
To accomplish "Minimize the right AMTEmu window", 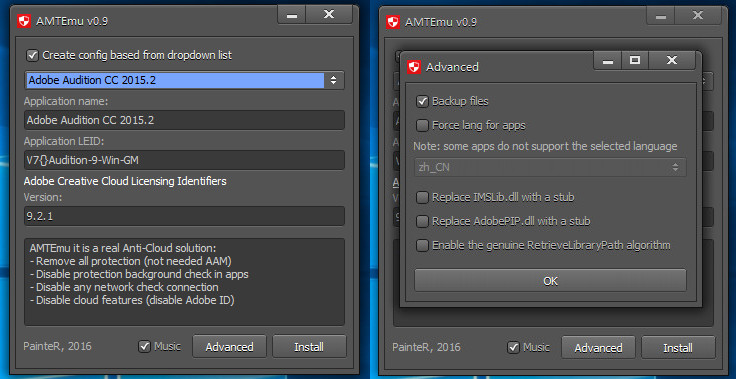I will pyautogui.click(x=661, y=15).
